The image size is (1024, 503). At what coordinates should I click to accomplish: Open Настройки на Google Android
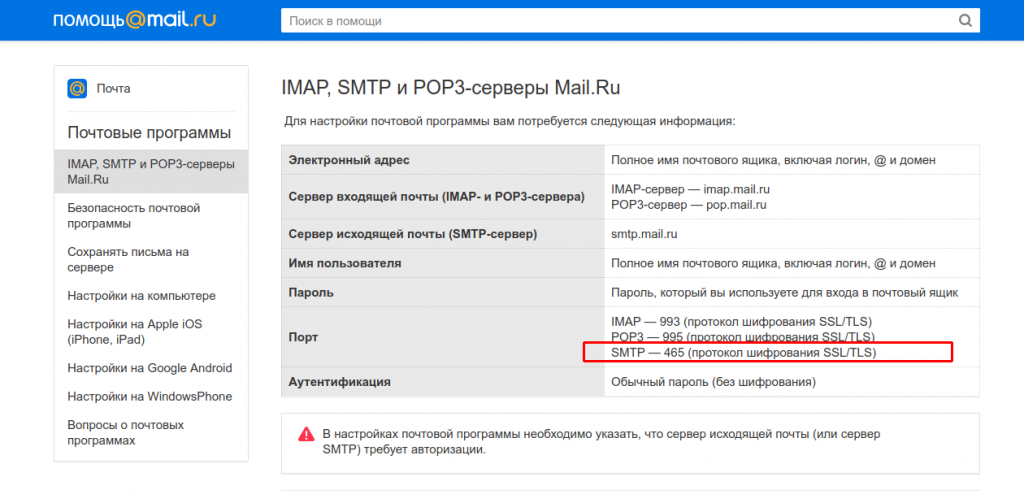click(150, 368)
